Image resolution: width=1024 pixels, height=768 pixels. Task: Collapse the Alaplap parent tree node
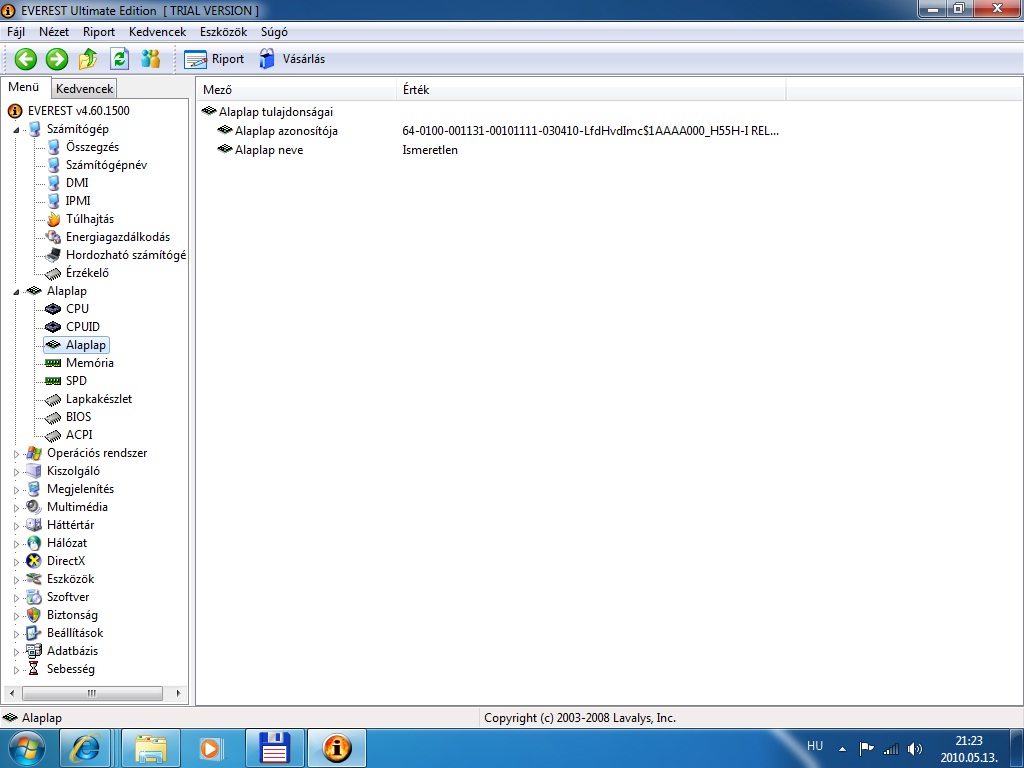(x=16, y=292)
